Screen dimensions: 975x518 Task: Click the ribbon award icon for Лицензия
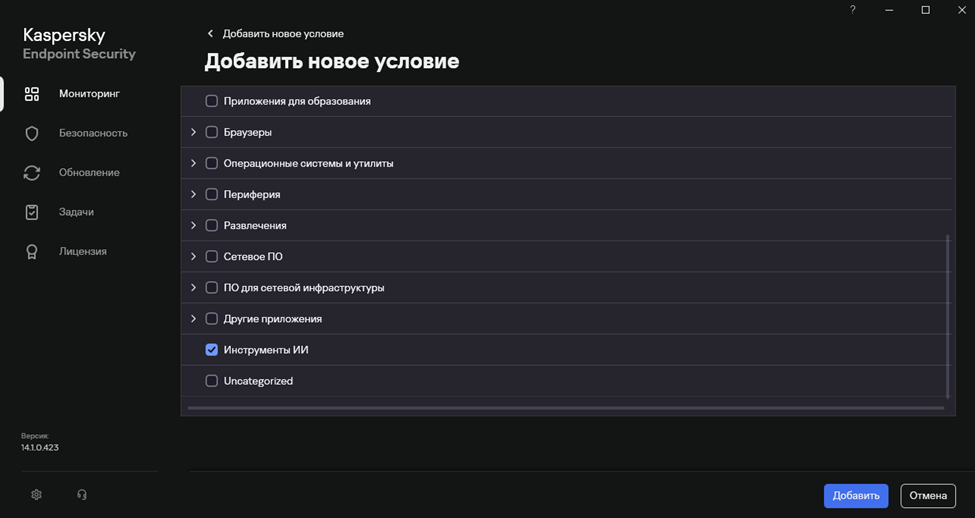click(x=32, y=252)
